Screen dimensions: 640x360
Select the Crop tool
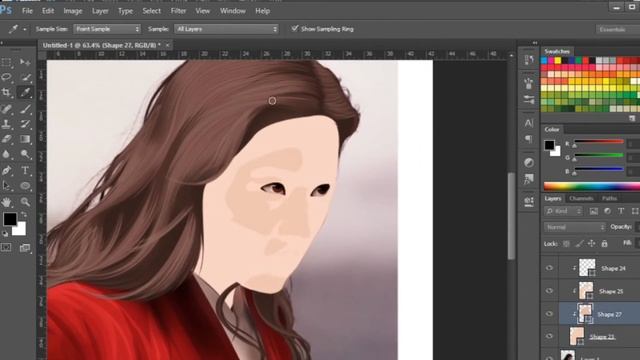(x=7, y=93)
